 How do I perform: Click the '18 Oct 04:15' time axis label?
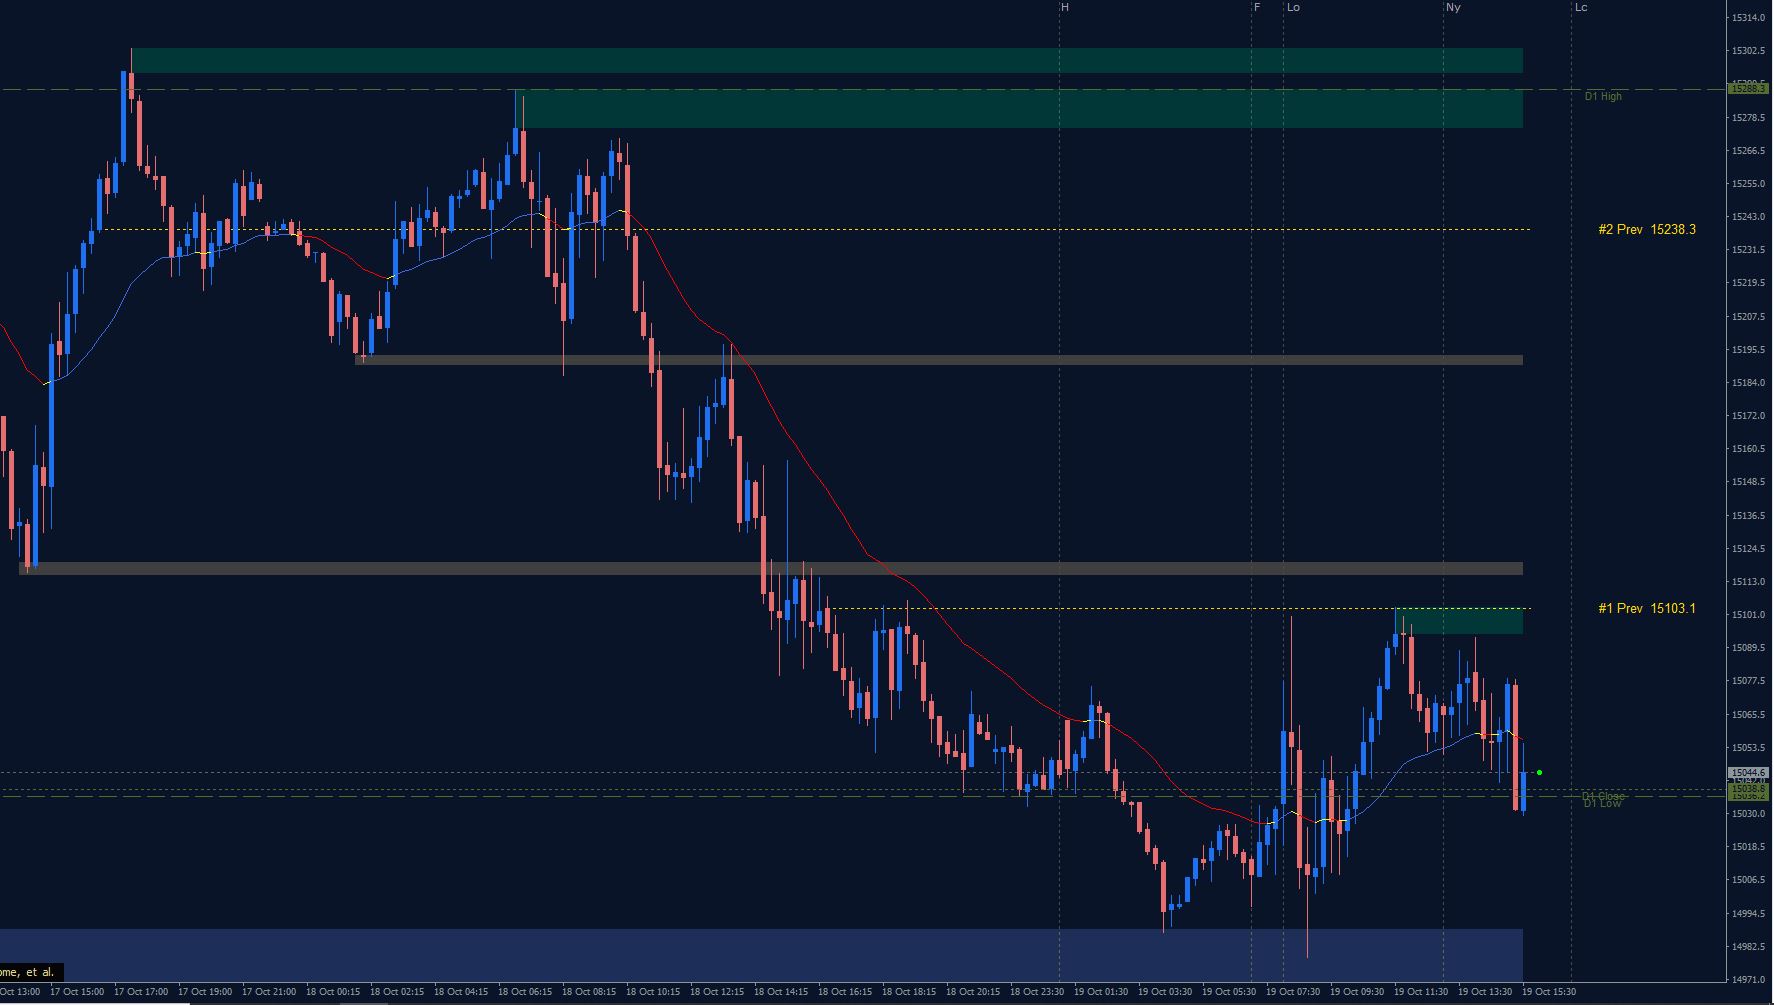[x=461, y=992]
